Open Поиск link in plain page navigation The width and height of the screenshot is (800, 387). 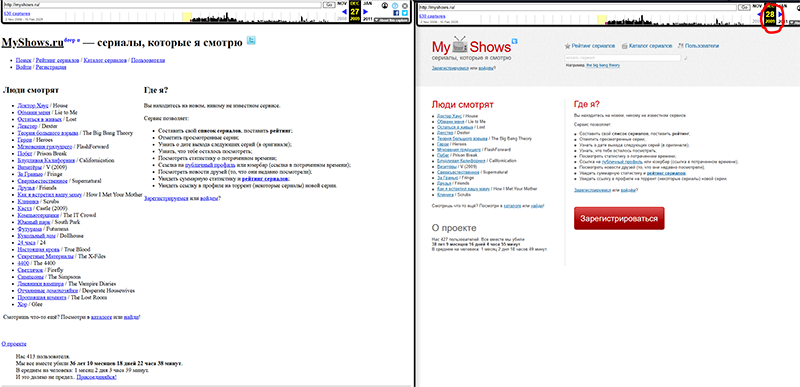point(23,60)
